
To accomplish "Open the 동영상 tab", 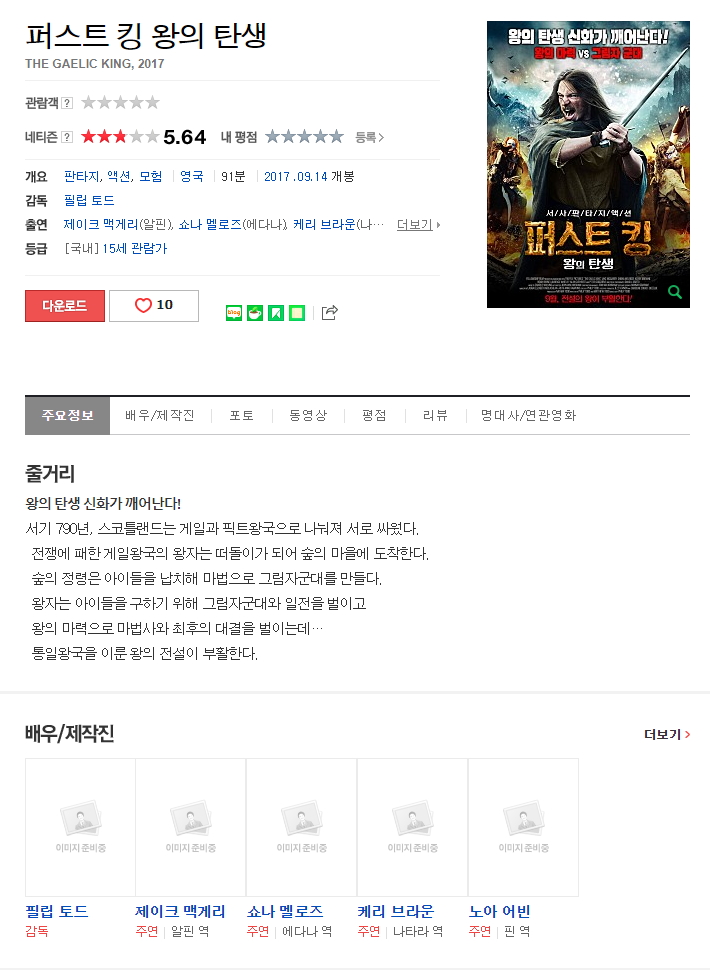I will (308, 415).
